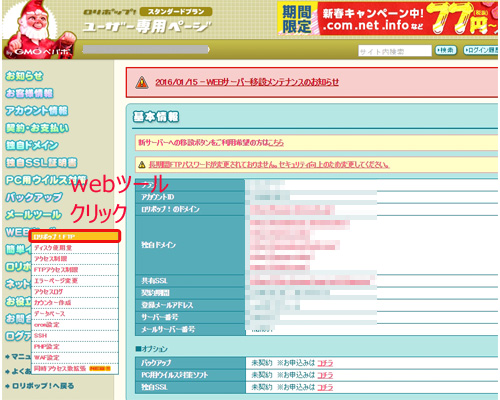
Task: Click the 検索 button next to search box
Action: [446, 50]
